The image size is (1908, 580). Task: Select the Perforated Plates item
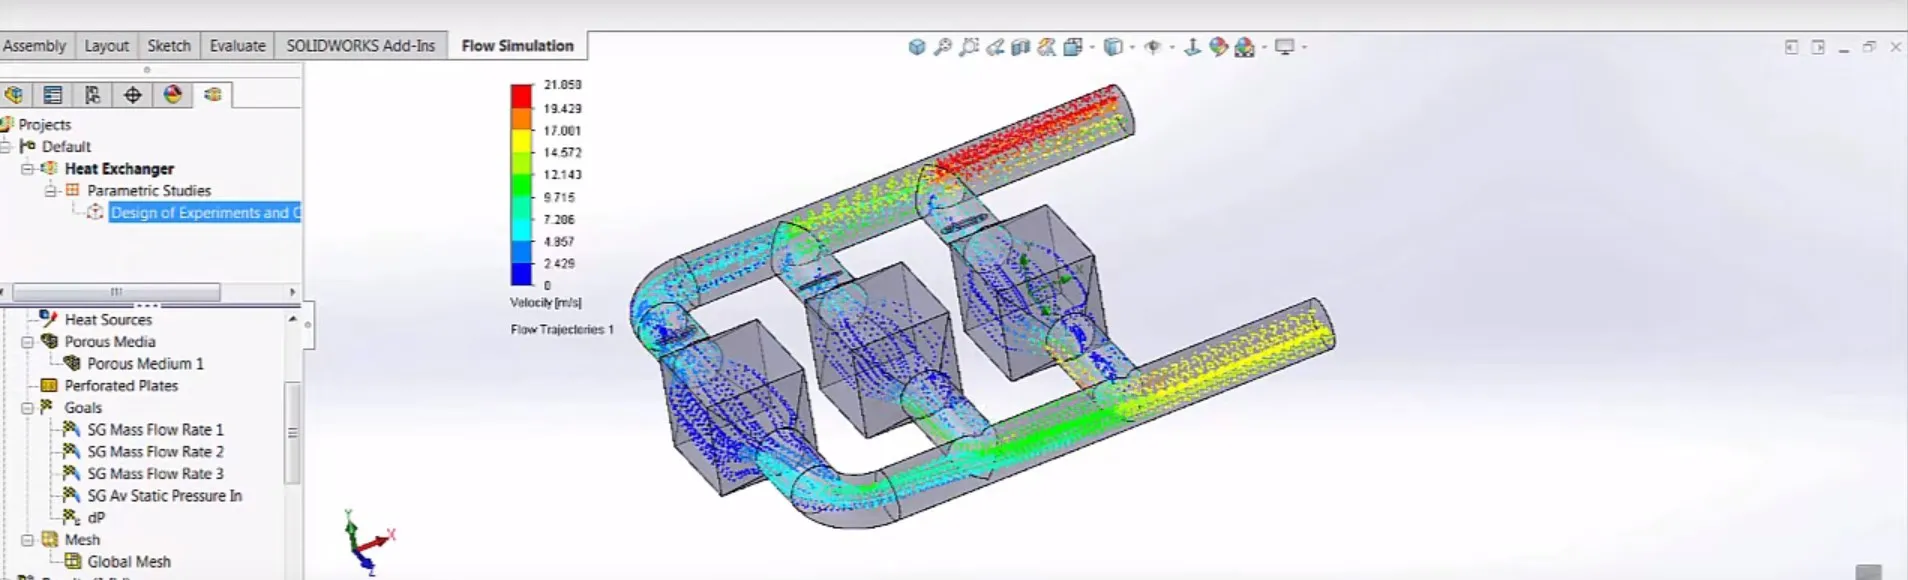121,386
